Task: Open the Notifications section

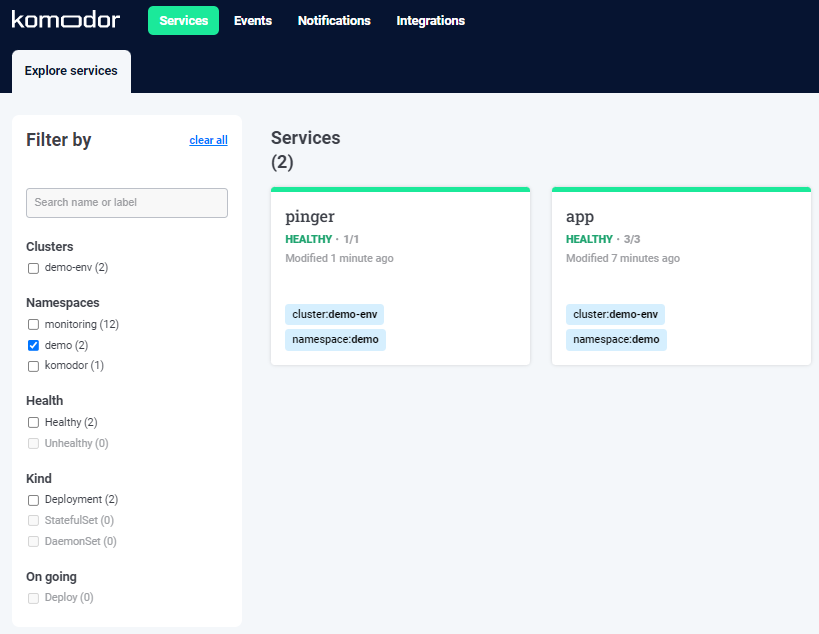Action: [334, 20]
